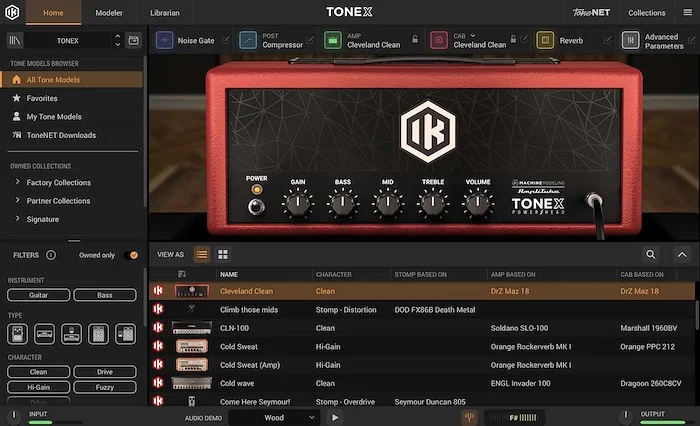700x426 pixels.
Task: Select the Compressor module icon
Action: pos(248,41)
